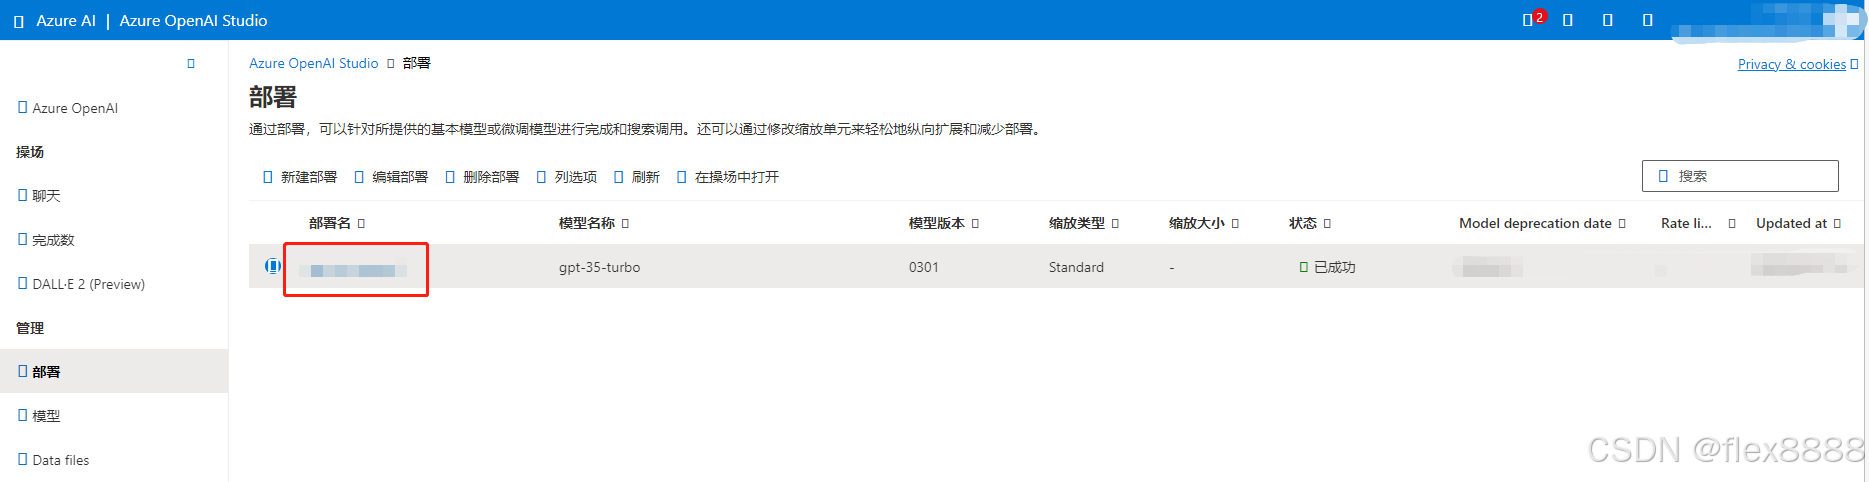The height and width of the screenshot is (482, 1869).
Task: Sort by 模型版本 column header
Action: click(x=943, y=223)
